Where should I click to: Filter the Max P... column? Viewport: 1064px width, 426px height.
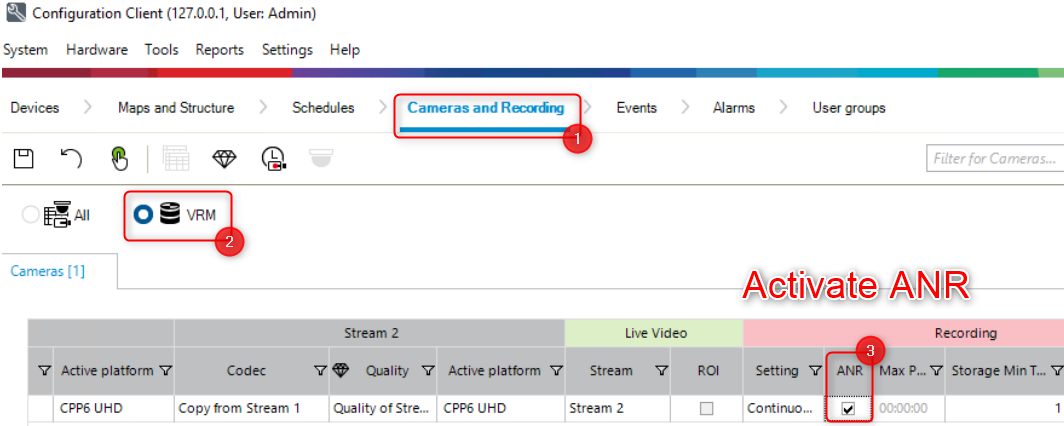coord(936,371)
